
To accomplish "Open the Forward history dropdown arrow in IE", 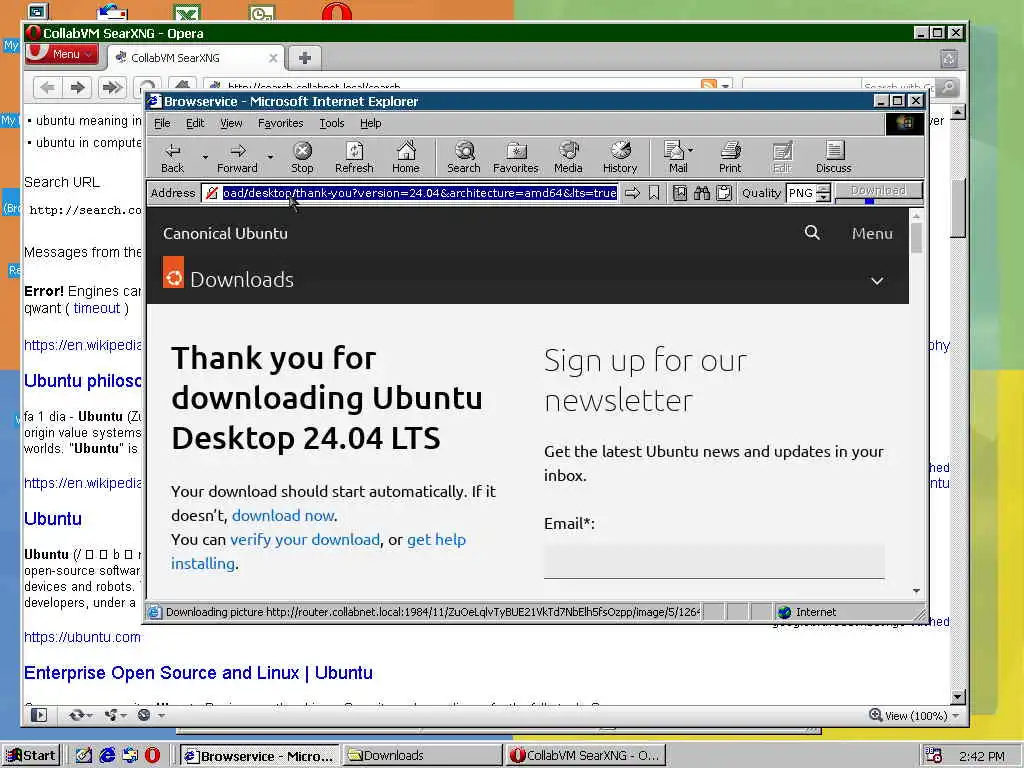I will pyautogui.click(x=270, y=157).
